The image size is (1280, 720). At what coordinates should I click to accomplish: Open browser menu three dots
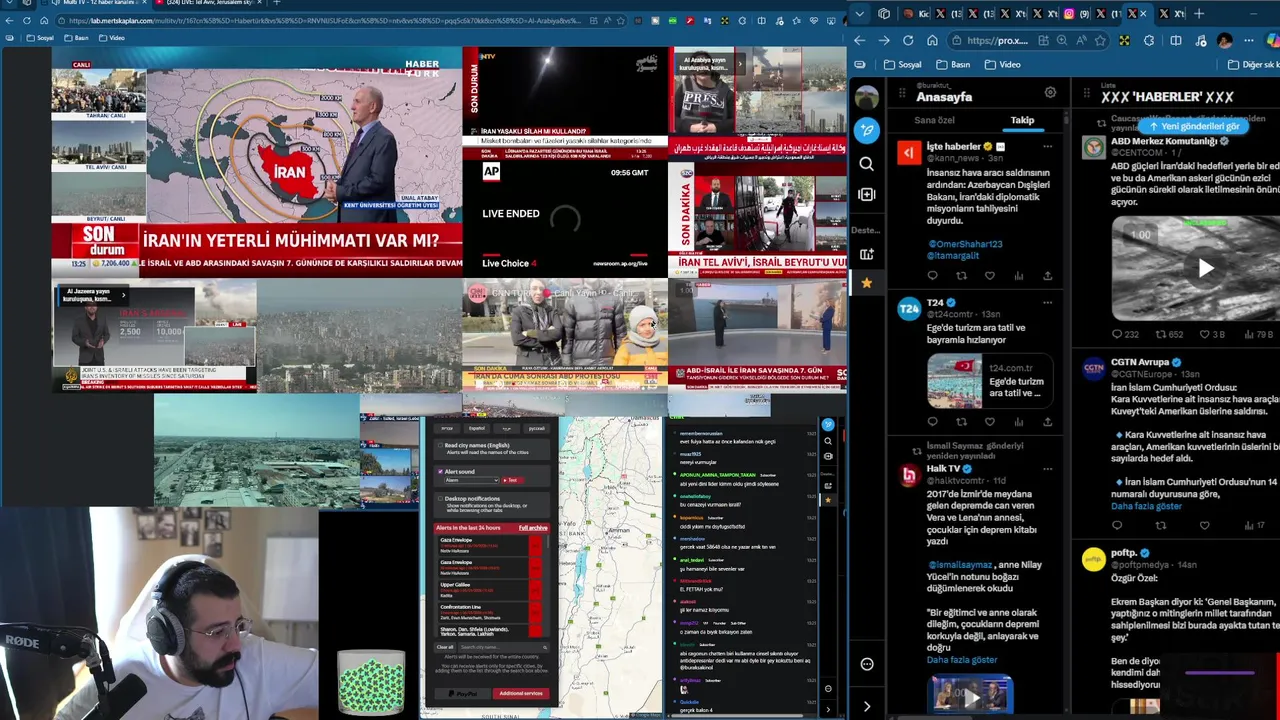coord(1249,40)
